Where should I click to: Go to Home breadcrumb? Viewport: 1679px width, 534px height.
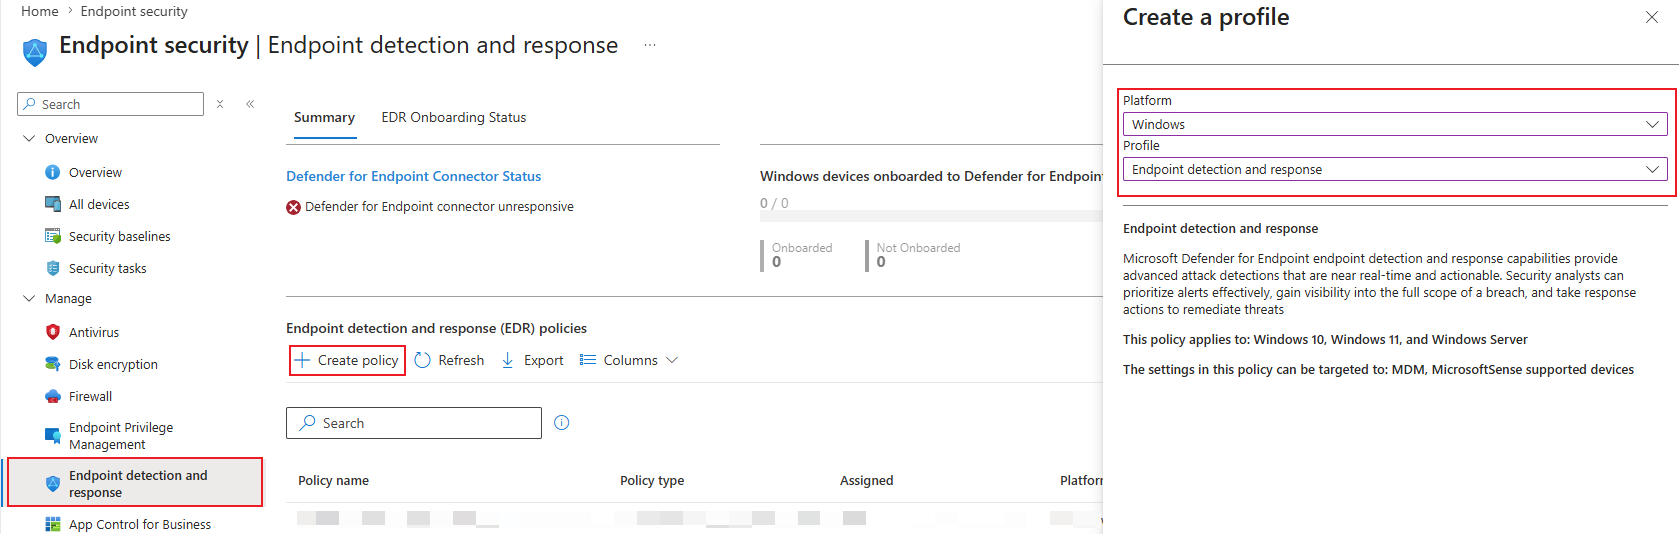40,11
